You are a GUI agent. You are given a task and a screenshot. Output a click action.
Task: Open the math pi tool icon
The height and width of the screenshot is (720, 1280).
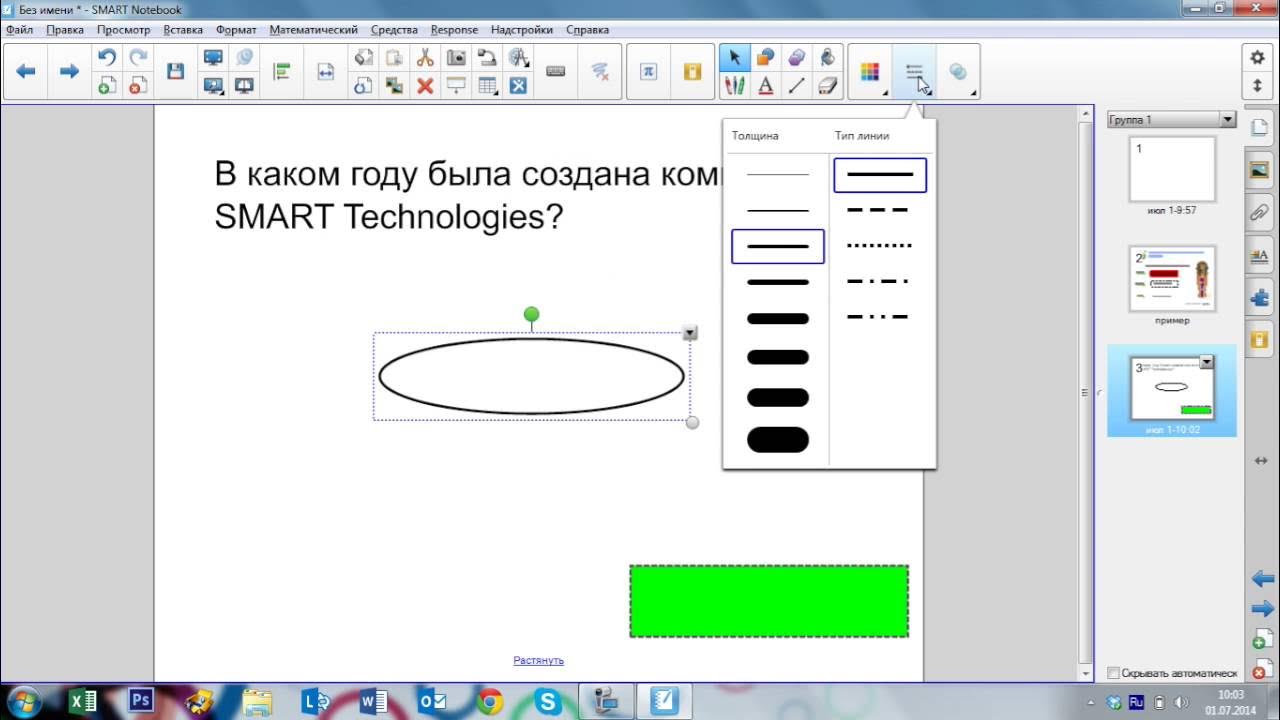(649, 71)
